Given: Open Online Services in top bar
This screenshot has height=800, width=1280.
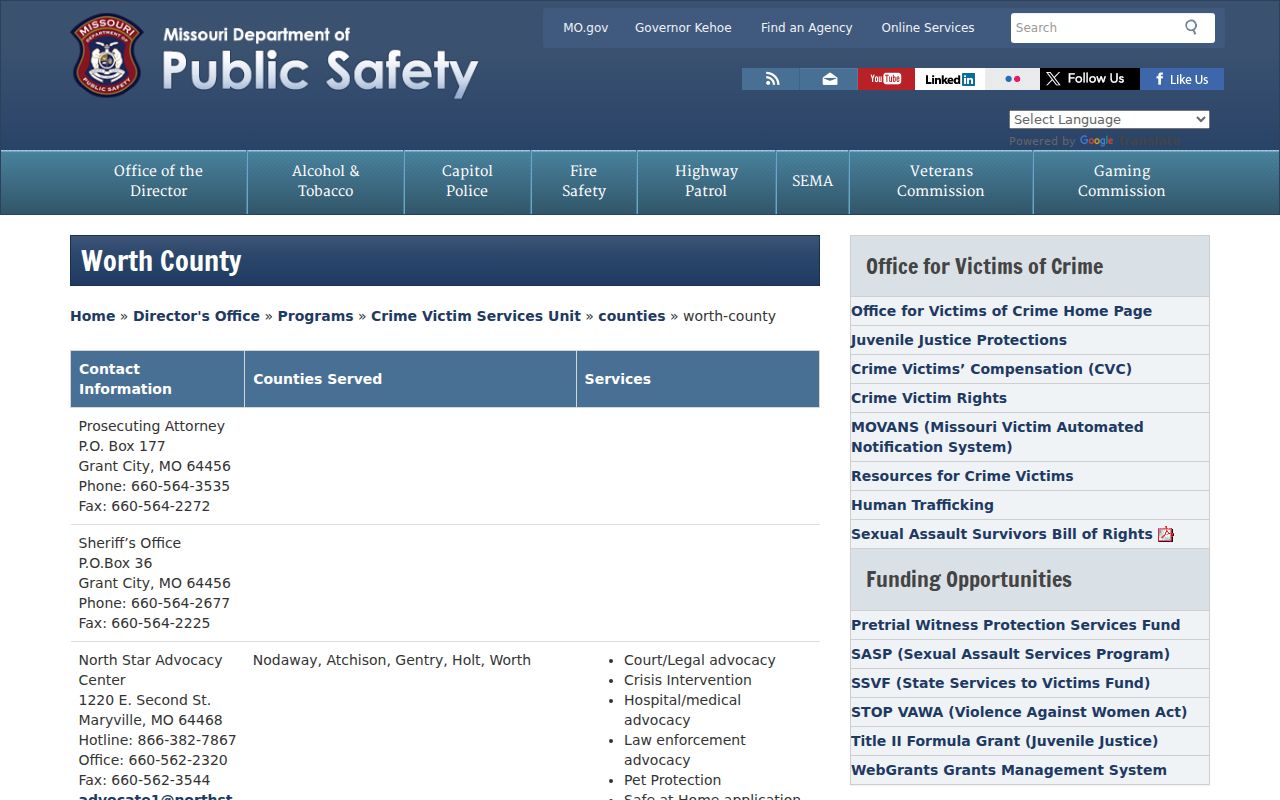Looking at the screenshot, I should 928,28.
